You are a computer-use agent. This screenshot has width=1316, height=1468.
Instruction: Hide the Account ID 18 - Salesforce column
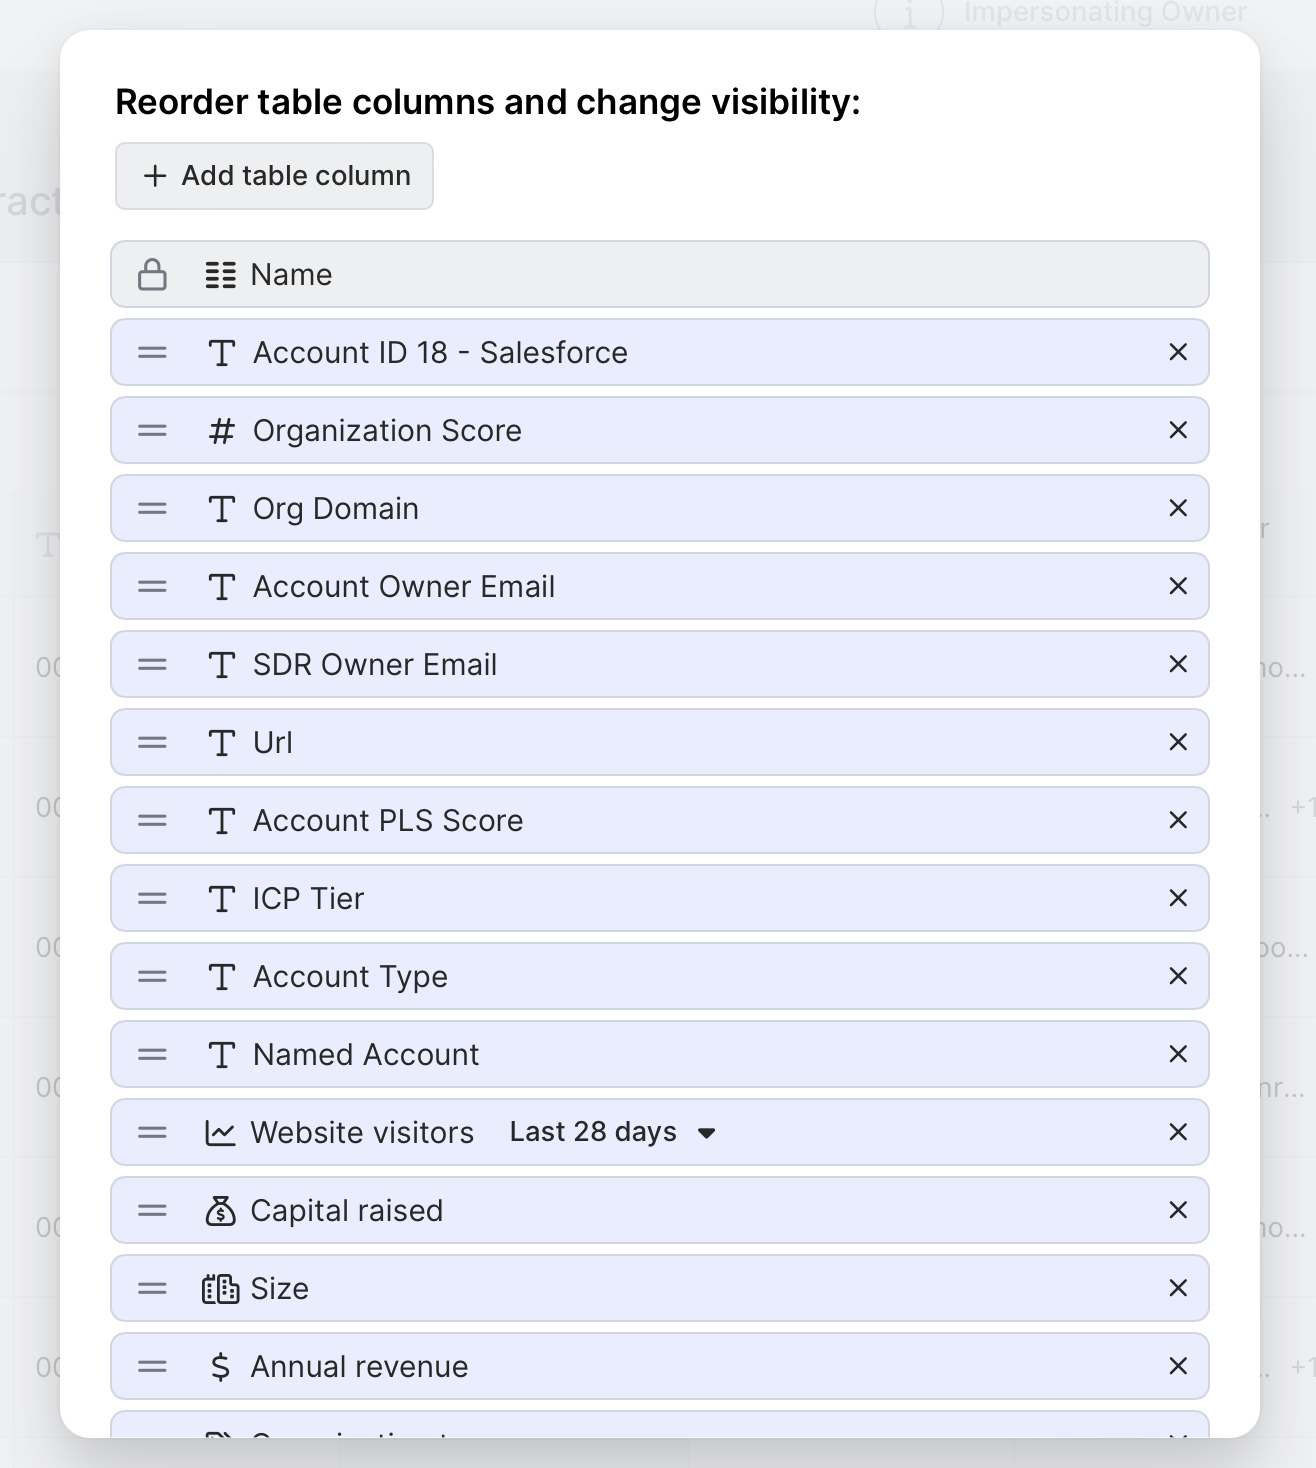coord(1178,352)
